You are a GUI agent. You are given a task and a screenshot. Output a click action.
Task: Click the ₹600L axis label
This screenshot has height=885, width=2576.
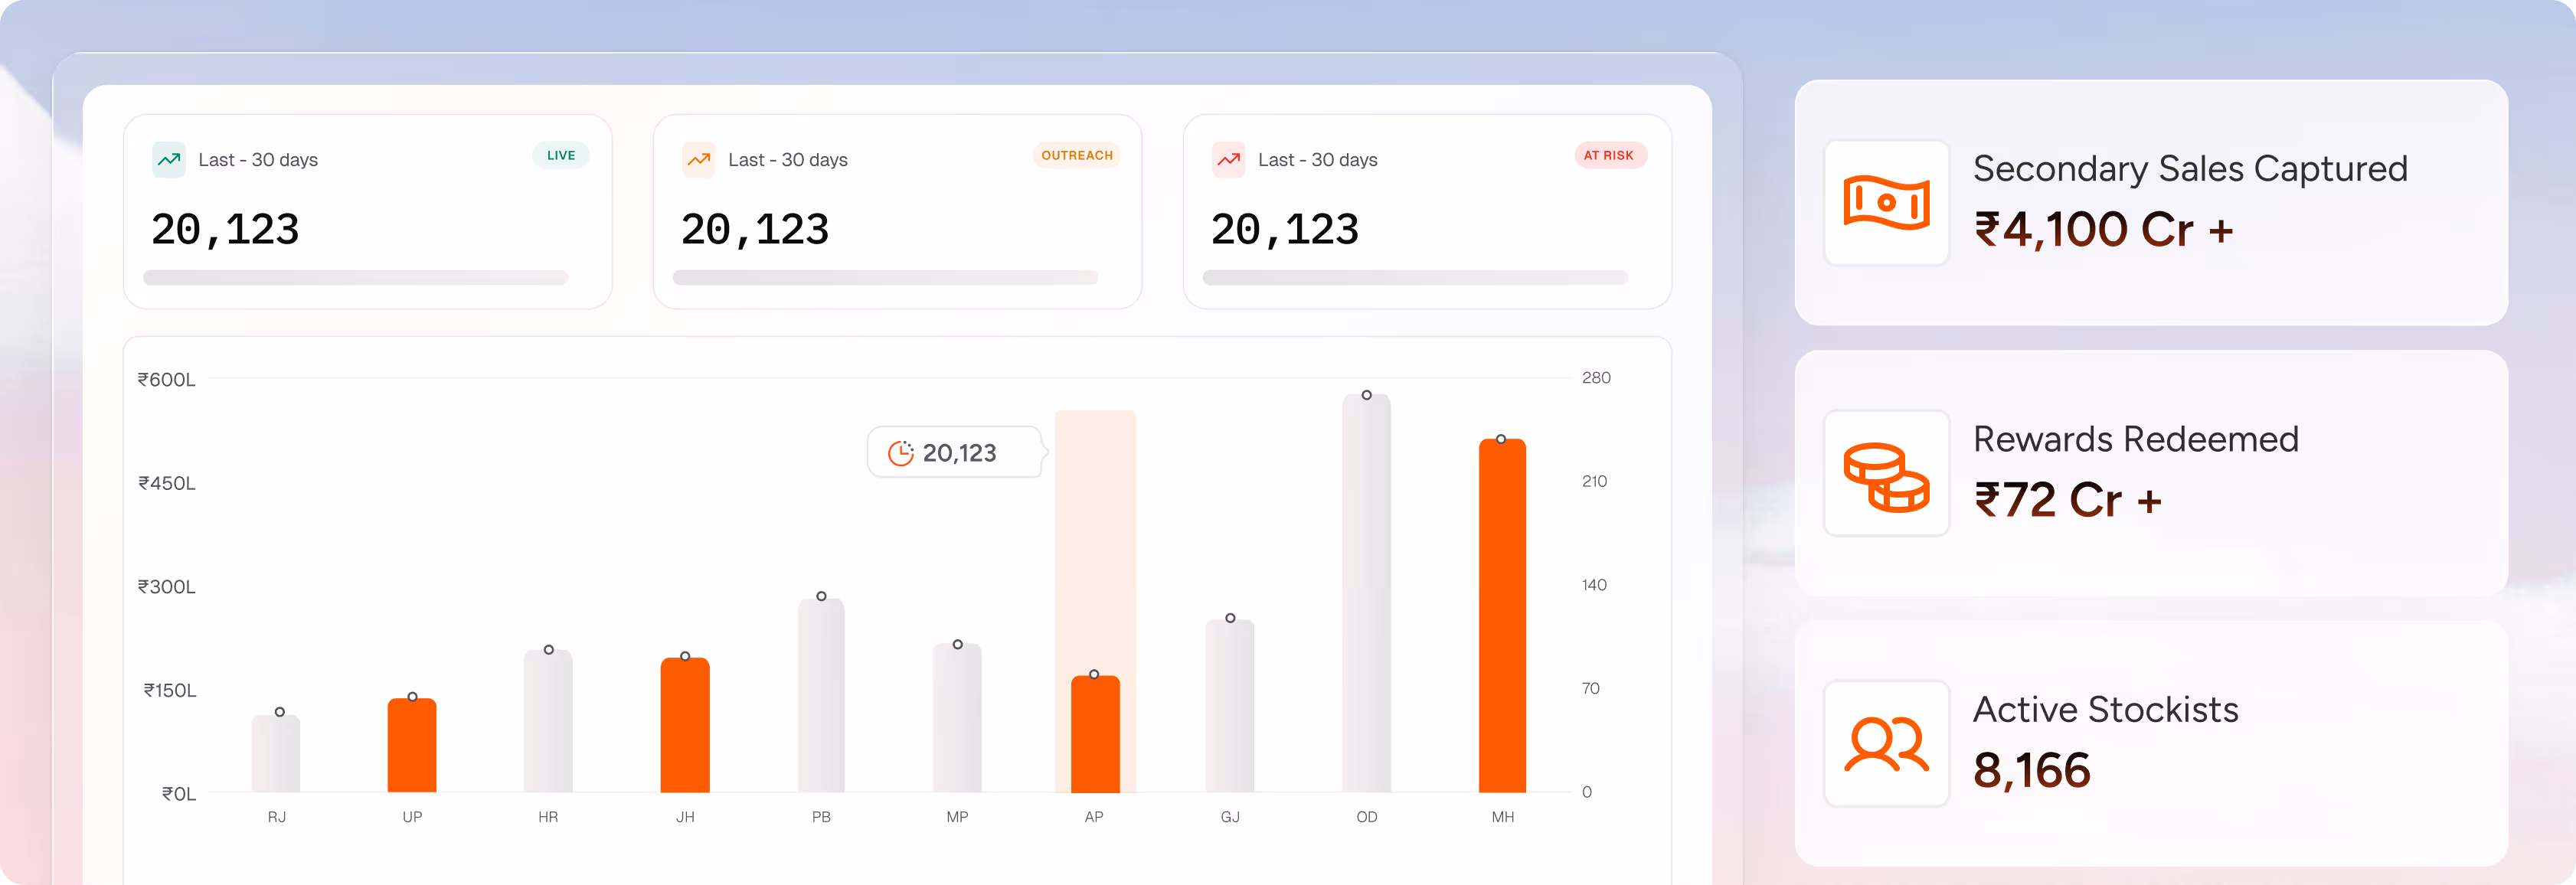click(167, 379)
